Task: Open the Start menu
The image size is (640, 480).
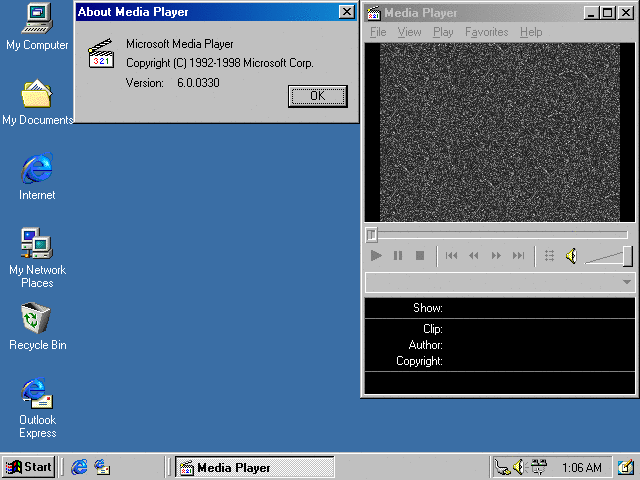Action: 29,467
